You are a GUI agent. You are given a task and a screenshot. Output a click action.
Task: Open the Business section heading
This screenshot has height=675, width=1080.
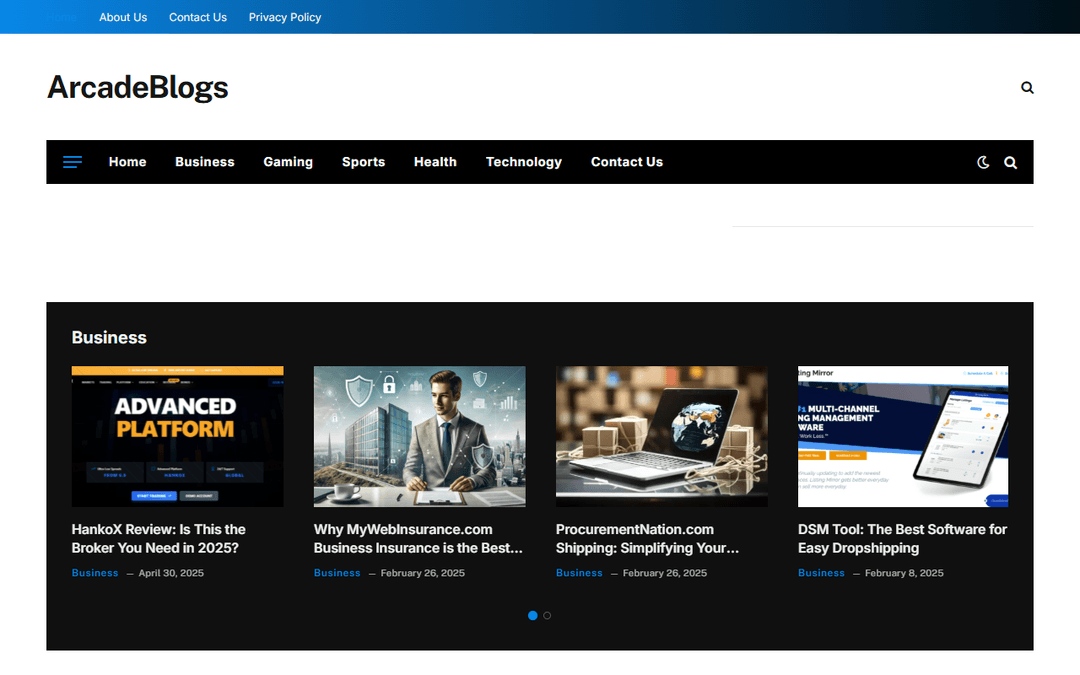tap(109, 338)
